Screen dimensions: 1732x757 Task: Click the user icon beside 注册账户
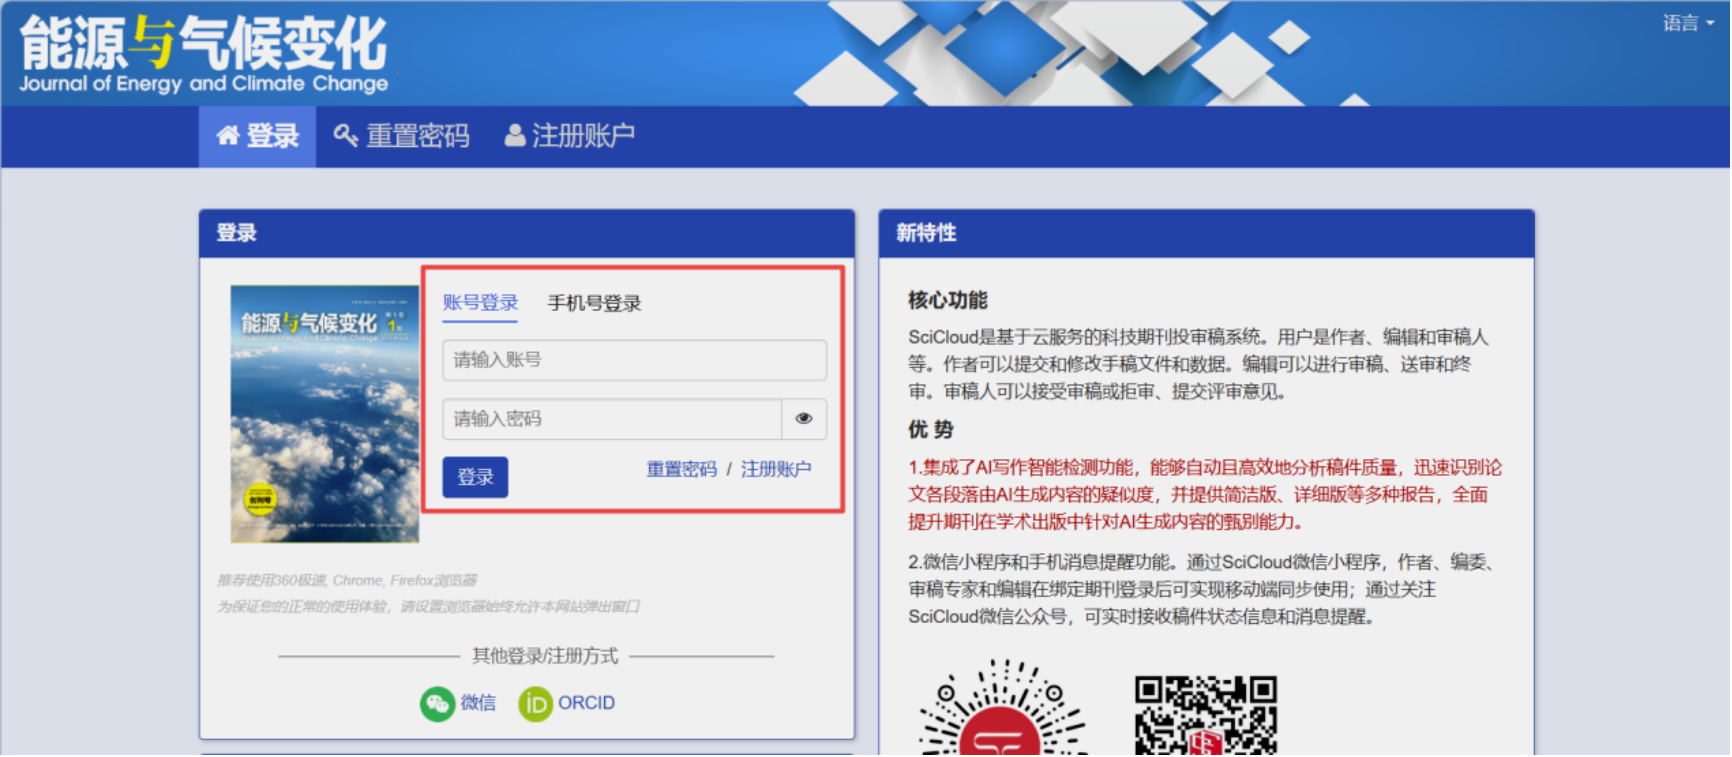coord(515,136)
